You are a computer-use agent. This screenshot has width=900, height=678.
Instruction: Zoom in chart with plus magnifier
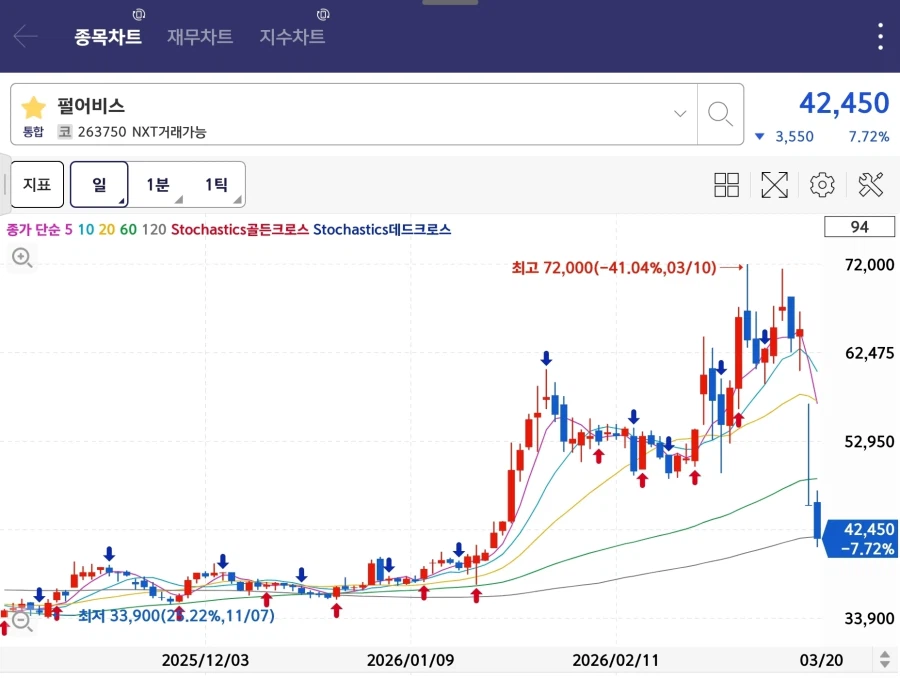click(22, 259)
